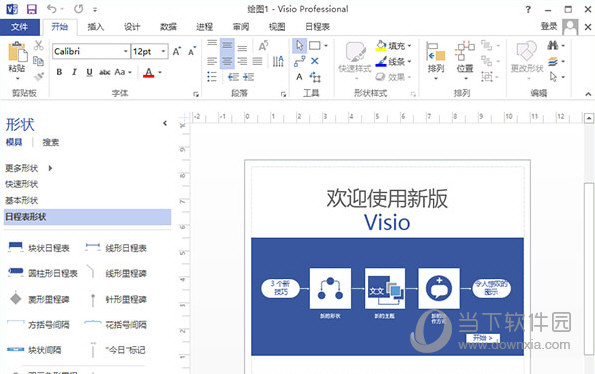Expand font color options arrow
This screenshot has width=595, height=374.
(x=160, y=72)
